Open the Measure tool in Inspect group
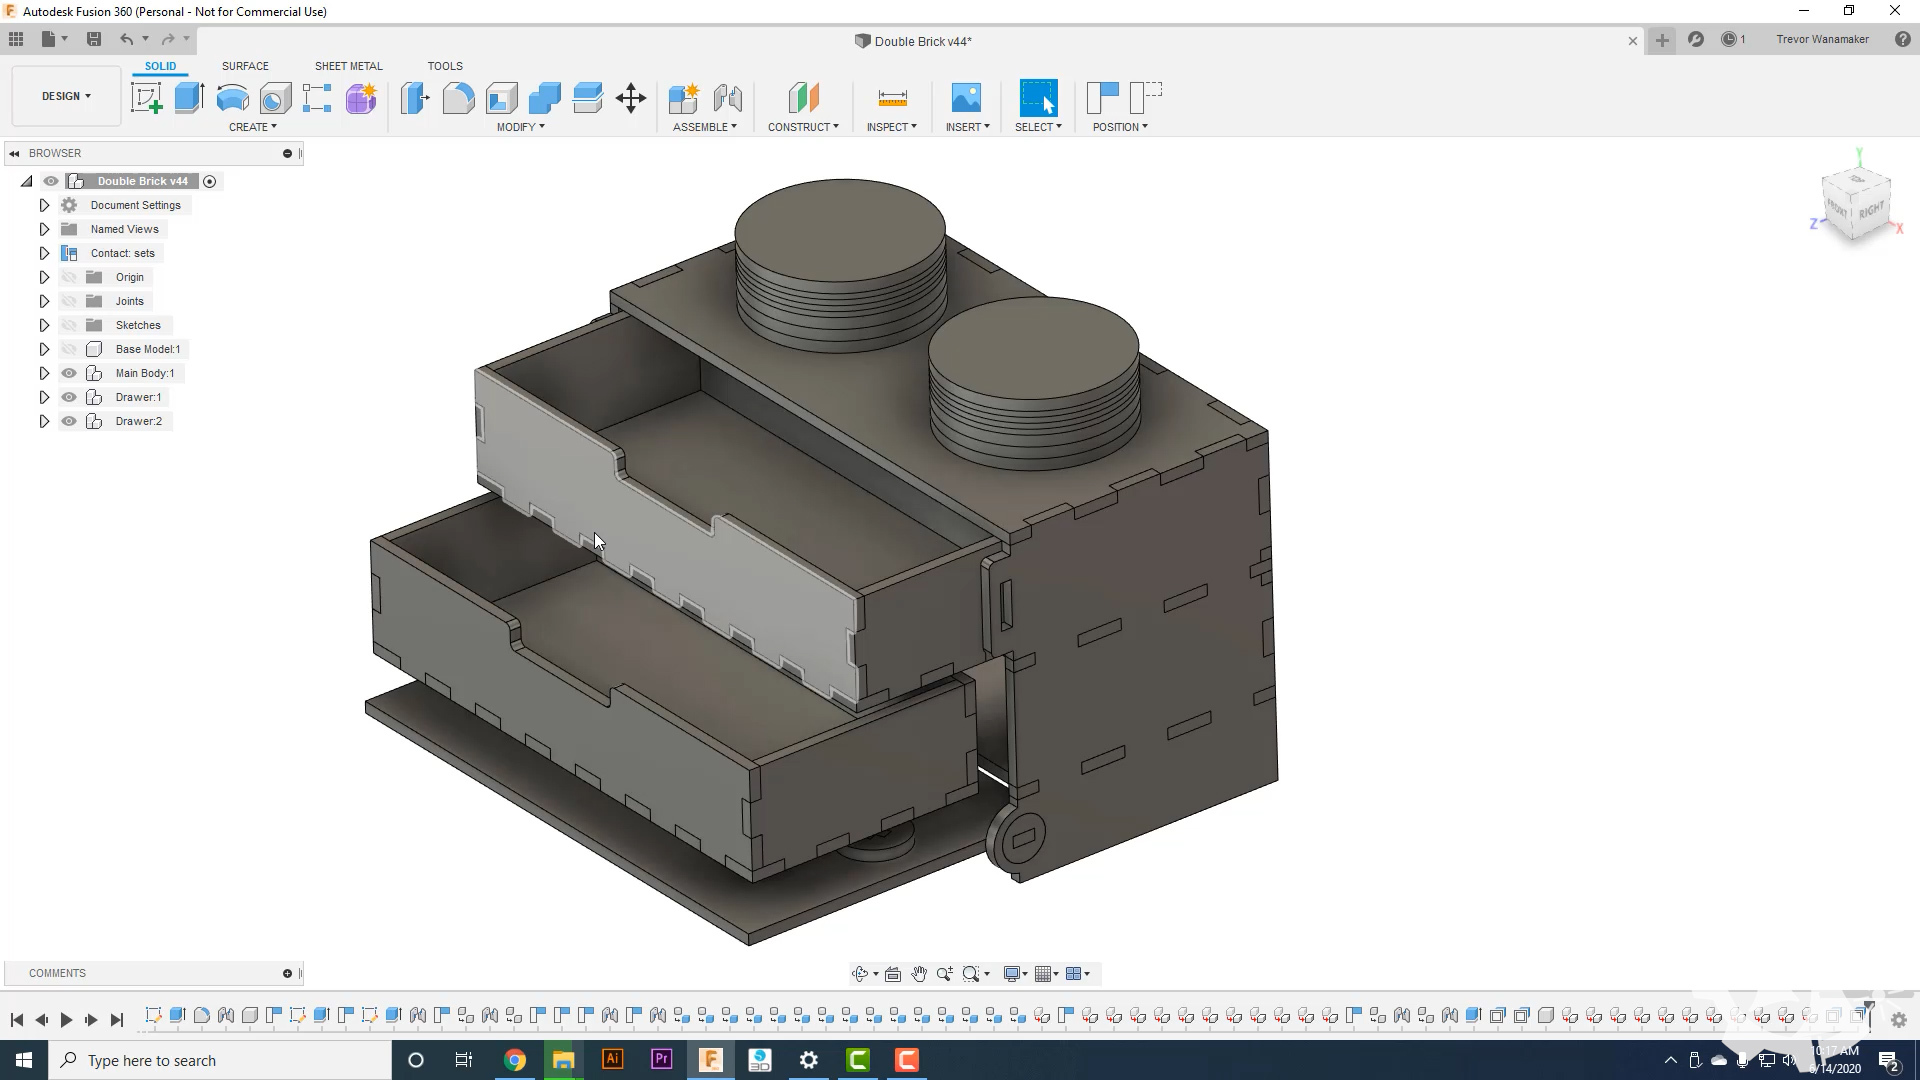 (891, 98)
